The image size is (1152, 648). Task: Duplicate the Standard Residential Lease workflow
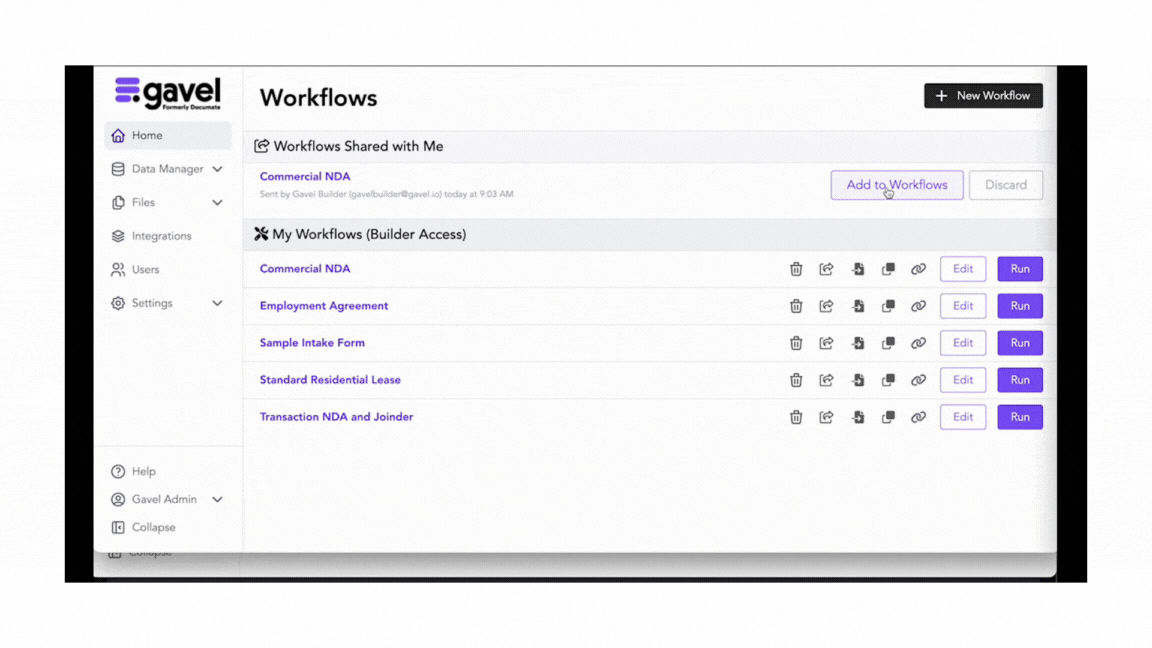point(888,380)
